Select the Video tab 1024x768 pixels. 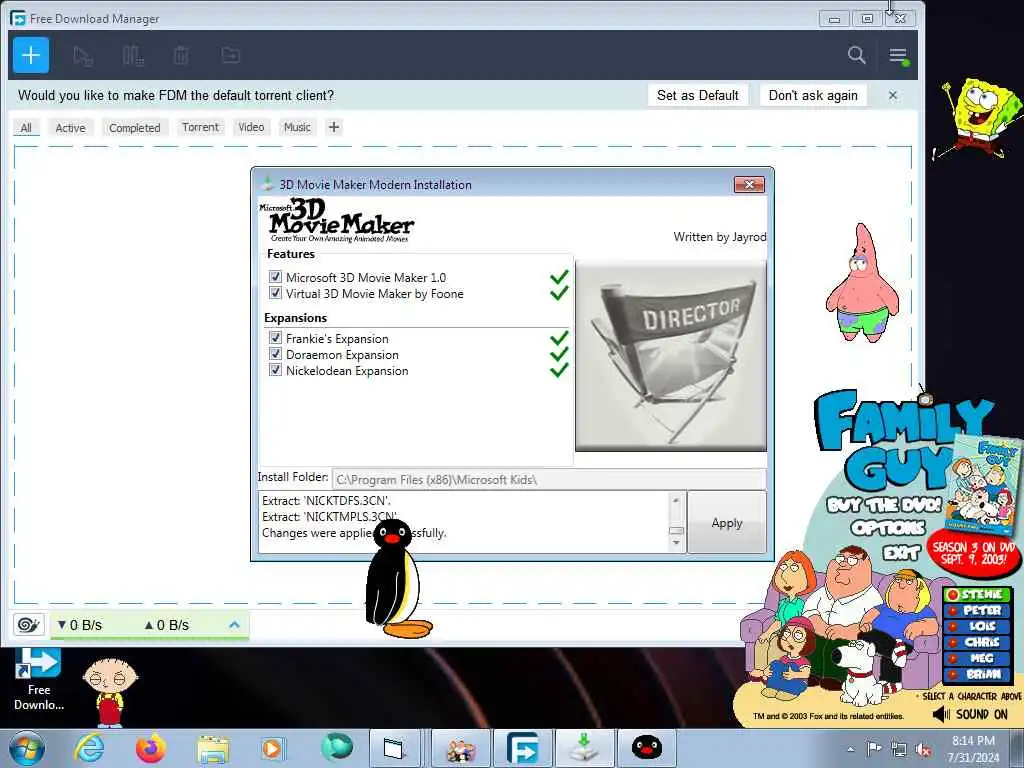pyautogui.click(x=251, y=127)
